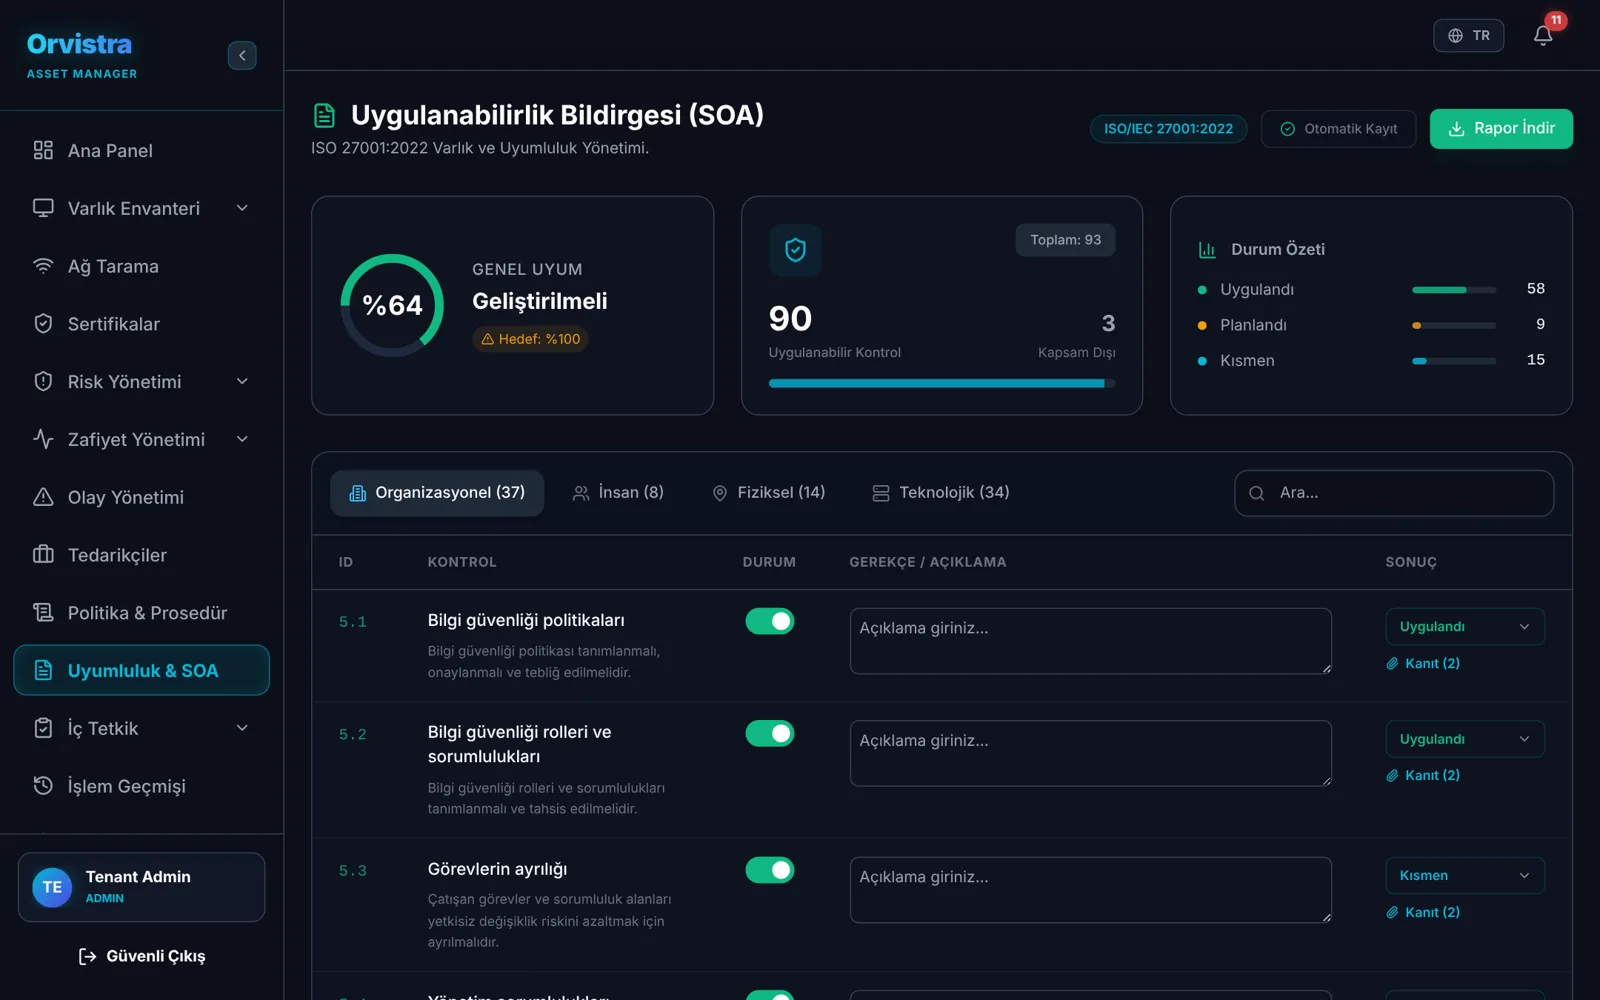Open Kanıt (2) link for control 5.2
This screenshot has width=1600, height=1000.
click(x=1423, y=775)
